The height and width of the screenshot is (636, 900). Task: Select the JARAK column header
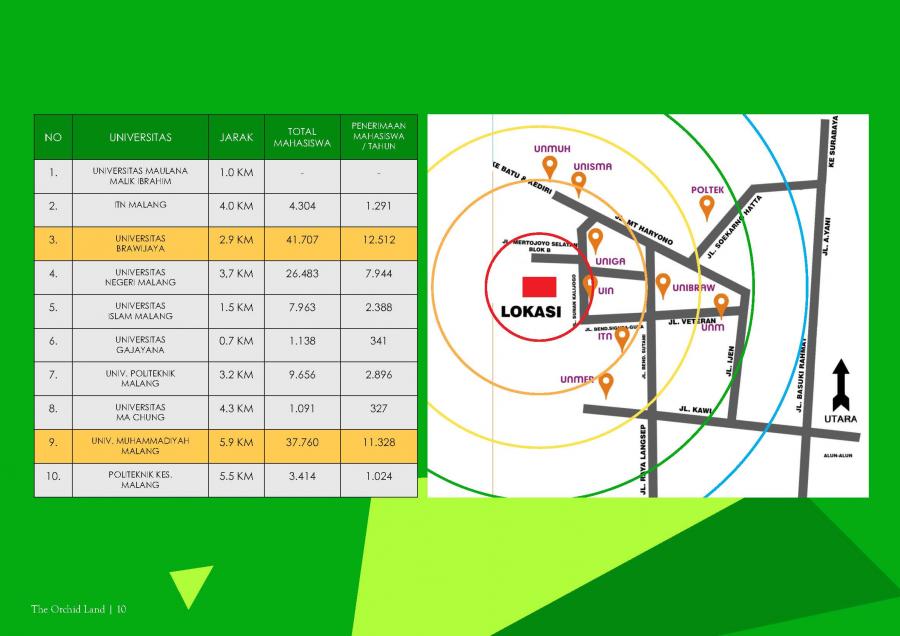point(236,137)
